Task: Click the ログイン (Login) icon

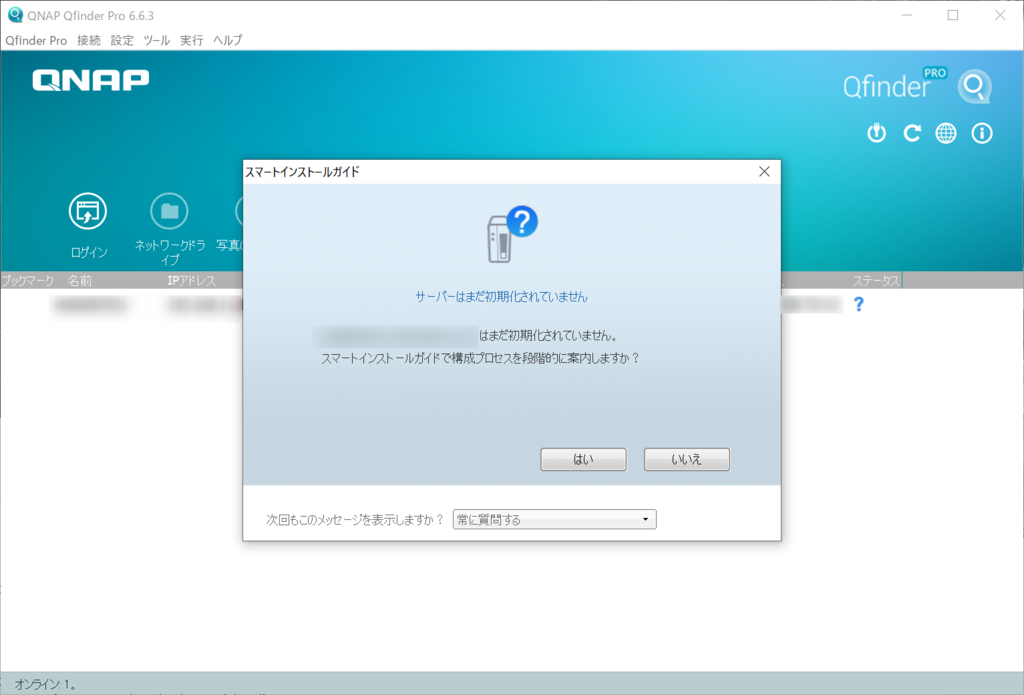Action: [x=88, y=211]
